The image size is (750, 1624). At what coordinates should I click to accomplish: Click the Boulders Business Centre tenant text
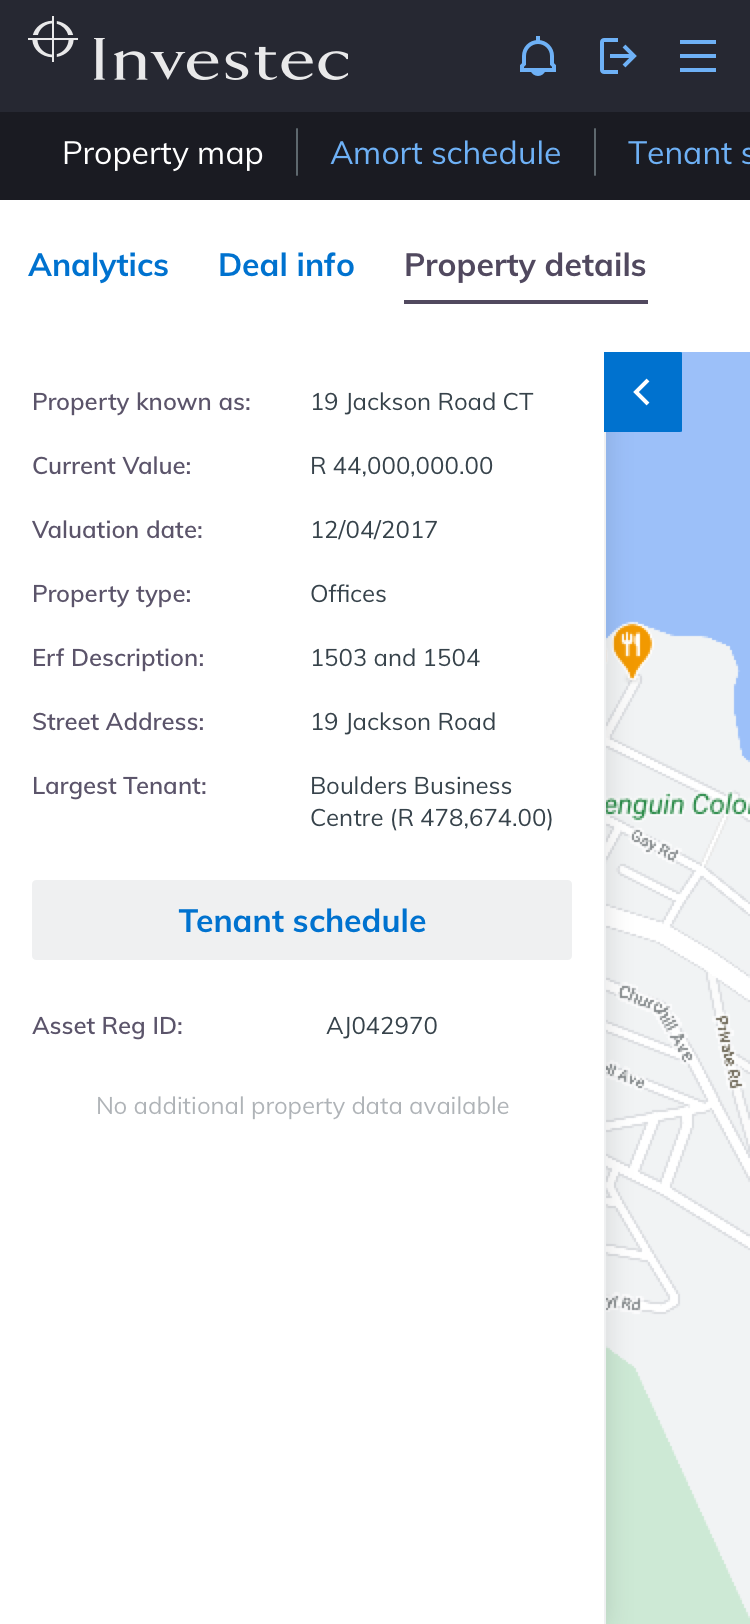click(x=430, y=802)
